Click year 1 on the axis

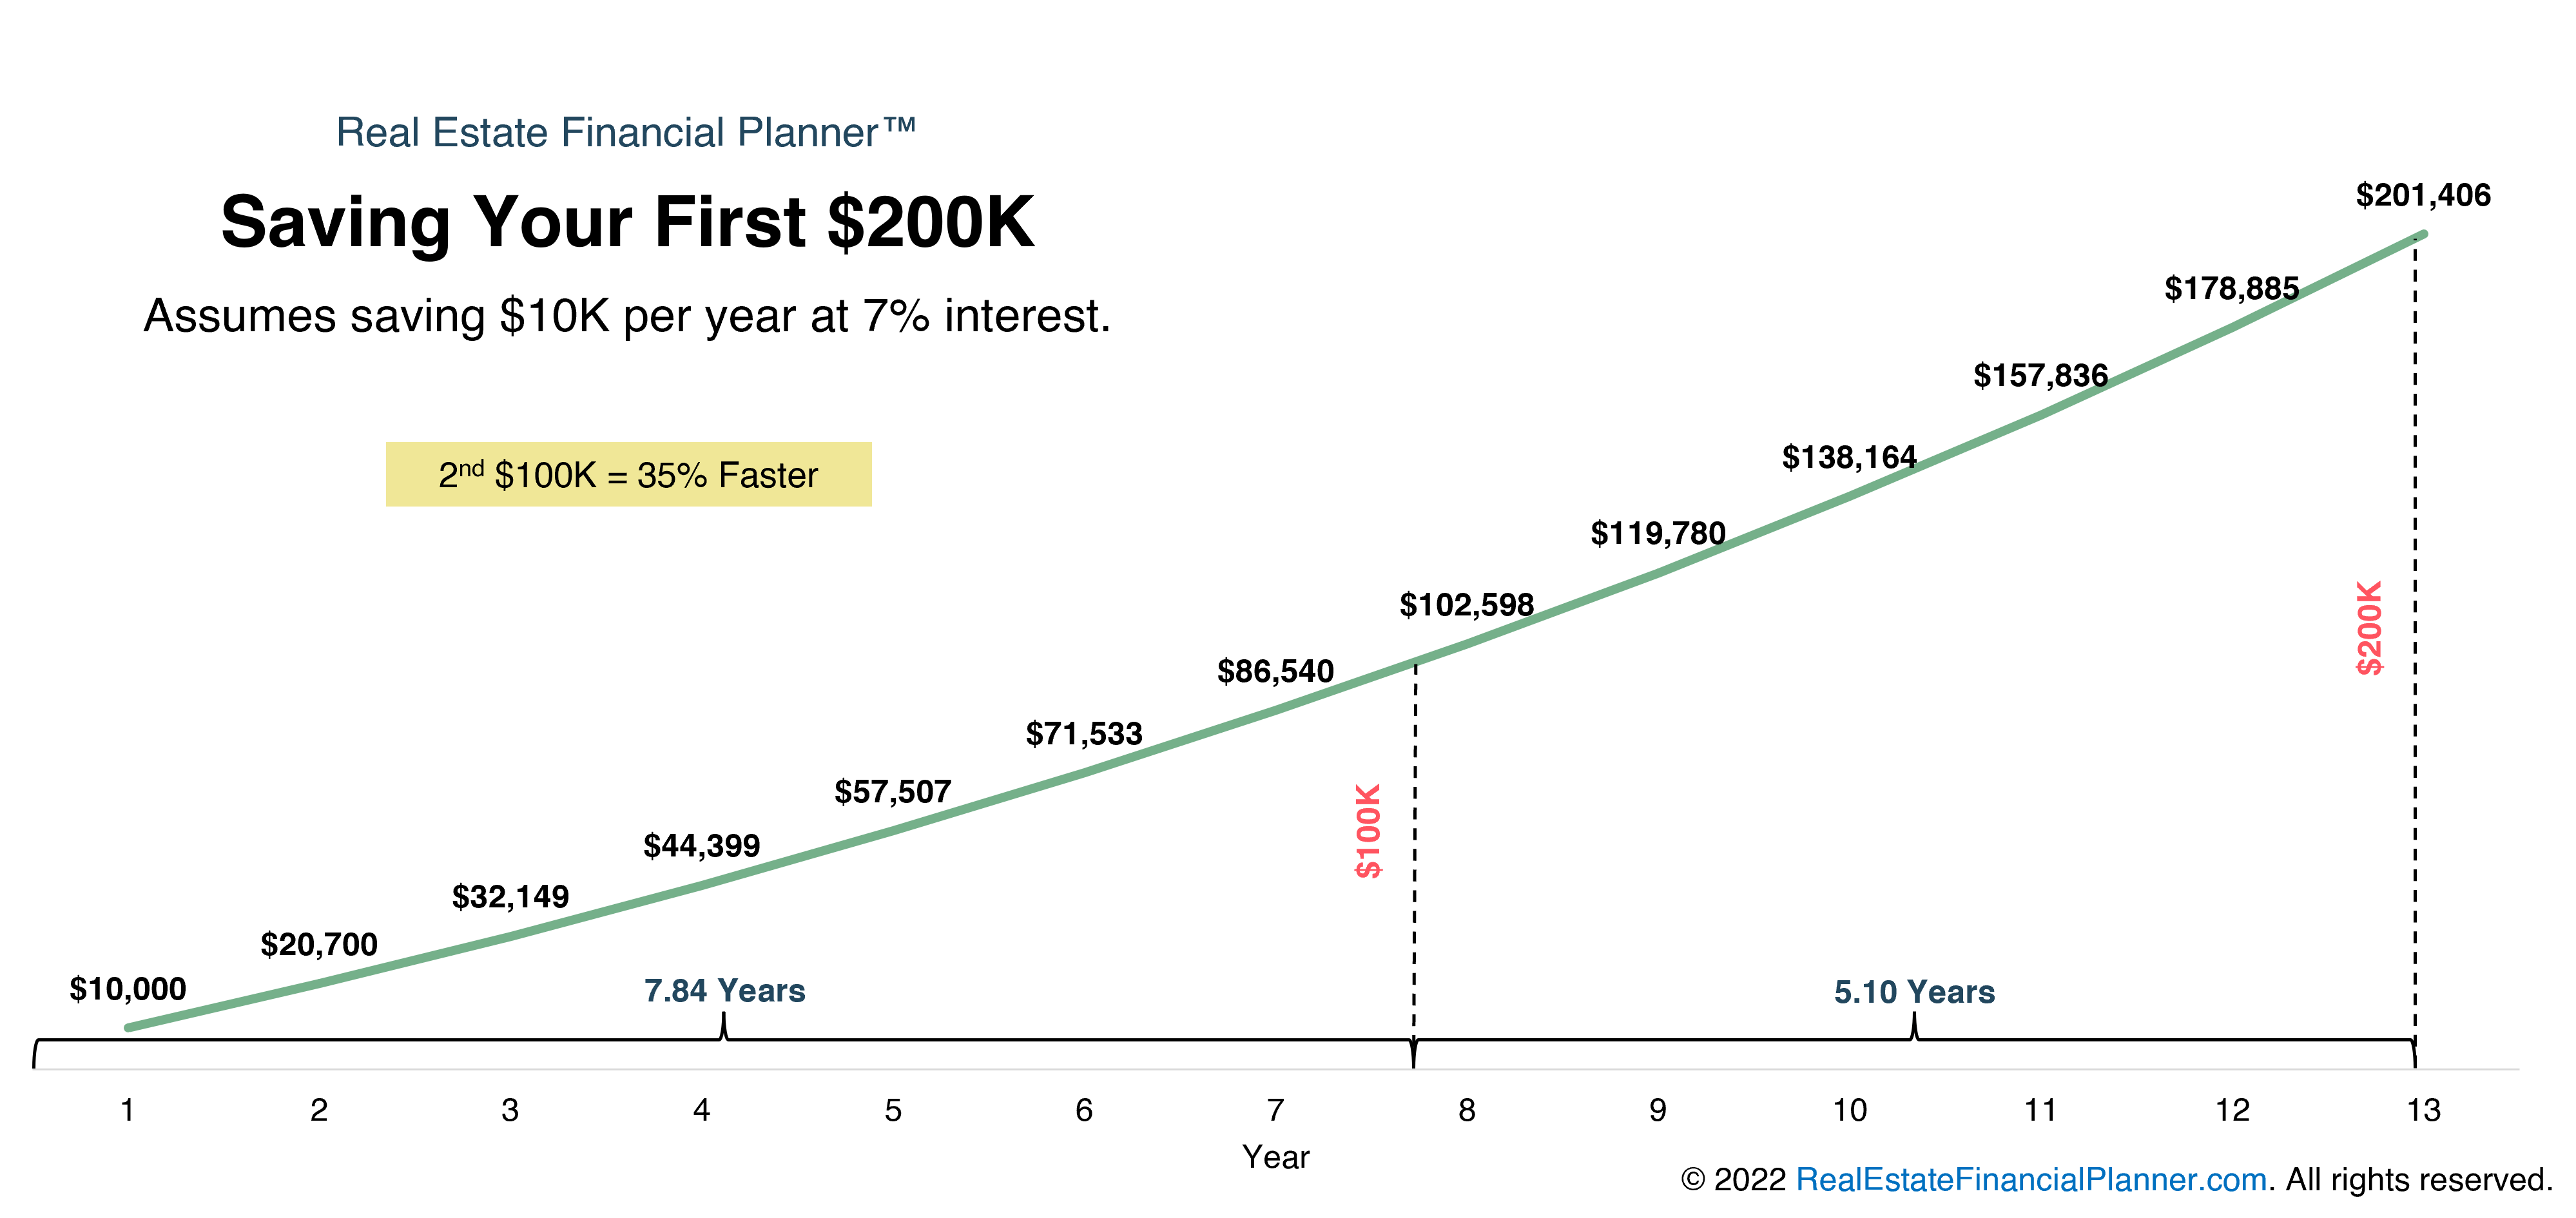[x=127, y=1110]
